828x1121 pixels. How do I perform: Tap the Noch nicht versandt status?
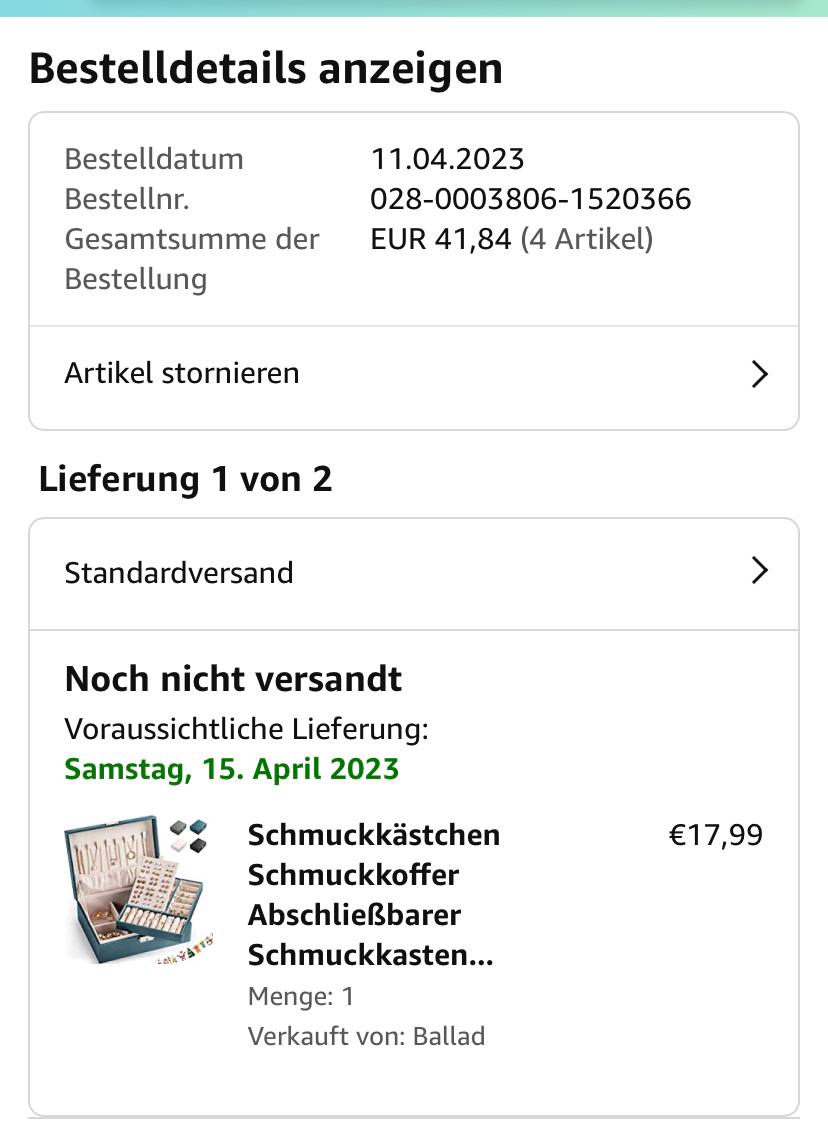(x=233, y=678)
